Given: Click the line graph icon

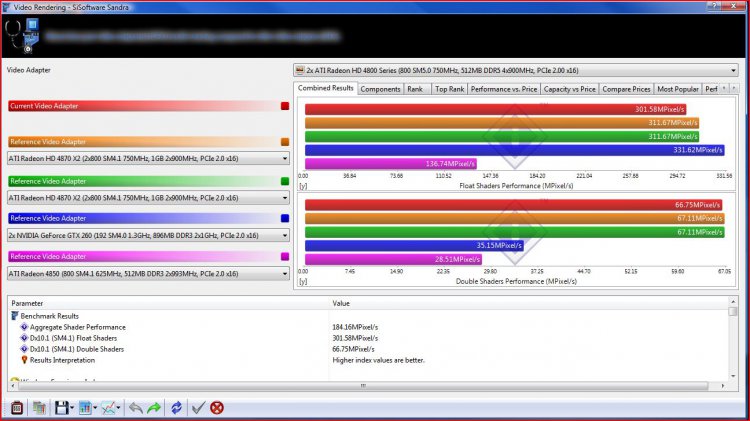Looking at the screenshot, I should click(109, 408).
